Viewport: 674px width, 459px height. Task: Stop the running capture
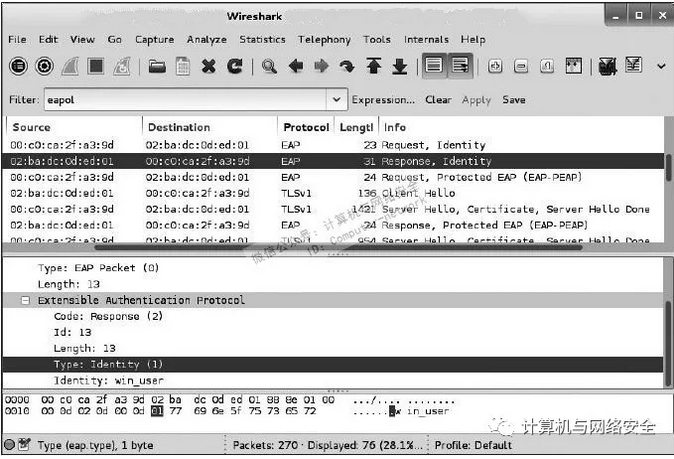tap(96, 66)
